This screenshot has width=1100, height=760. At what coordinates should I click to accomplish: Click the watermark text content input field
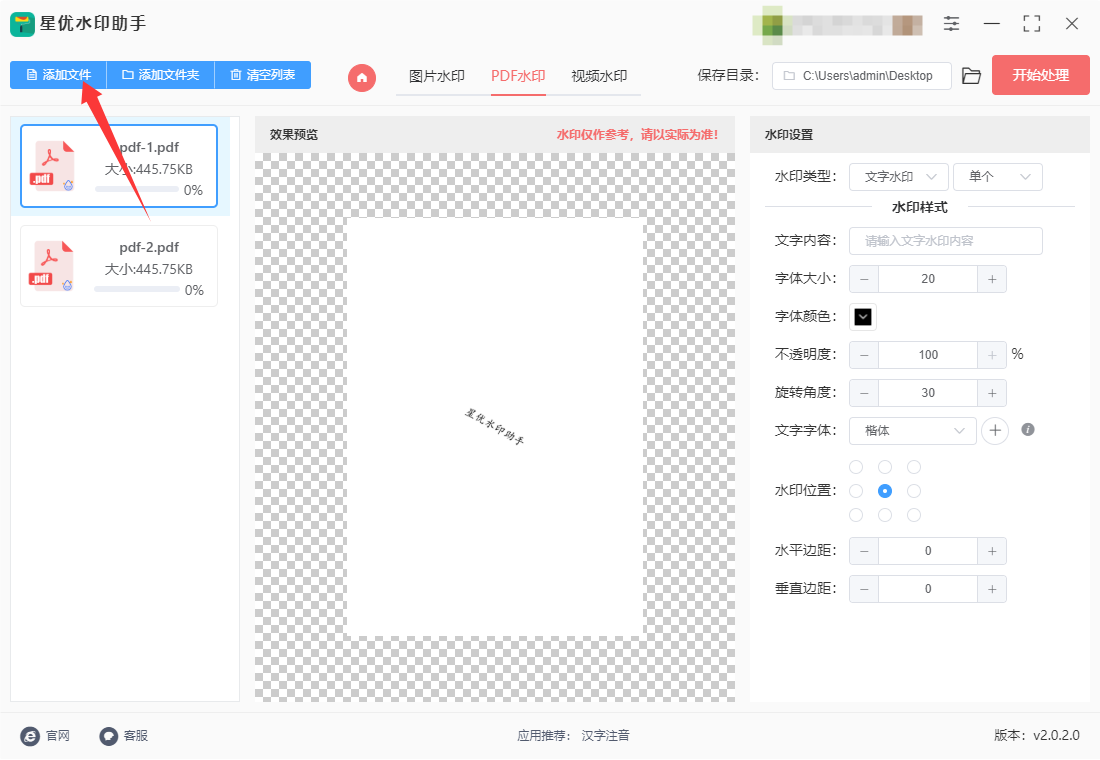(946, 241)
